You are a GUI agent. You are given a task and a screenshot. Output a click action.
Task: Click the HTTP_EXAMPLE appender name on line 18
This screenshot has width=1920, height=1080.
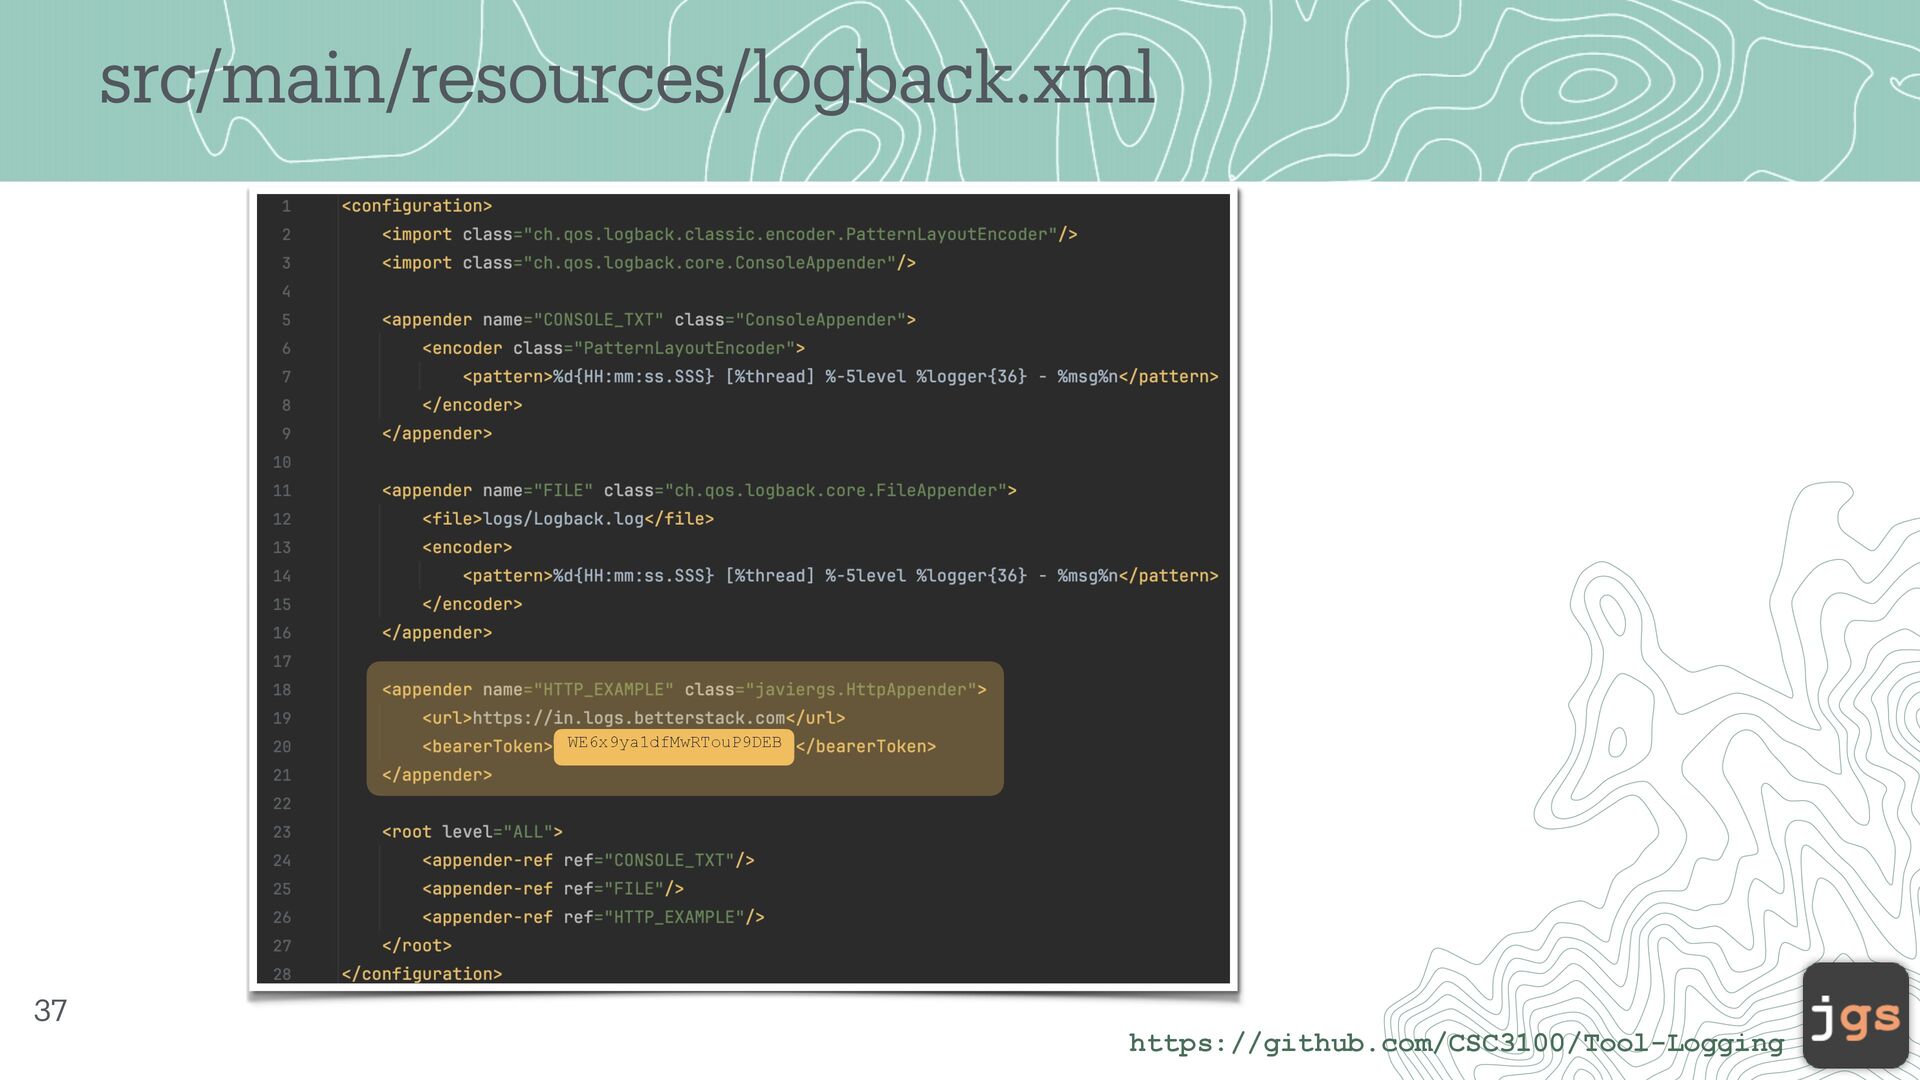click(603, 690)
